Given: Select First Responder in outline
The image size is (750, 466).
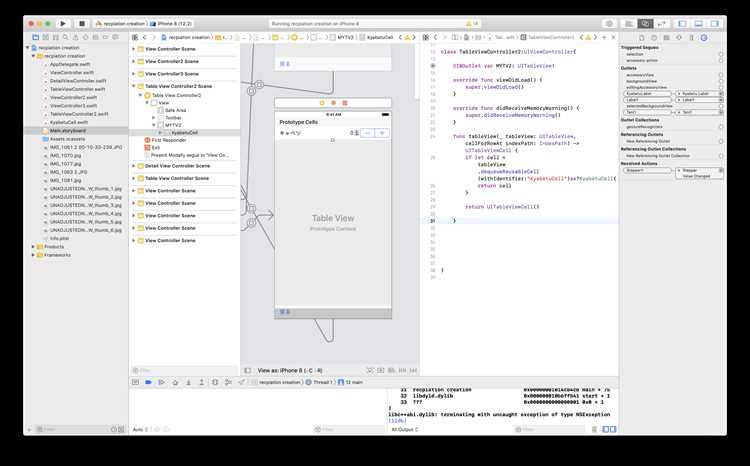Looking at the screenshot, I should coord(169,140).
